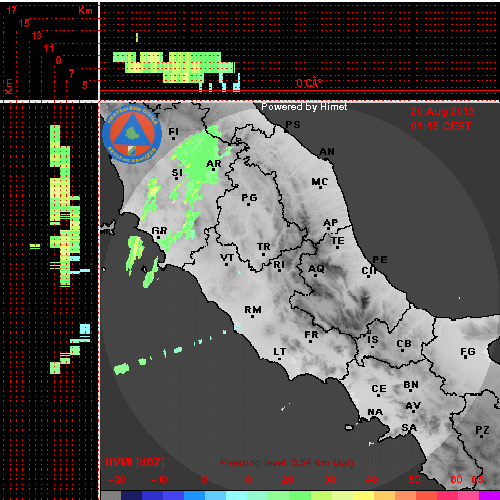Select the SA city label
The height and width of the screenshot is (500, 500).
pos(409,428)
